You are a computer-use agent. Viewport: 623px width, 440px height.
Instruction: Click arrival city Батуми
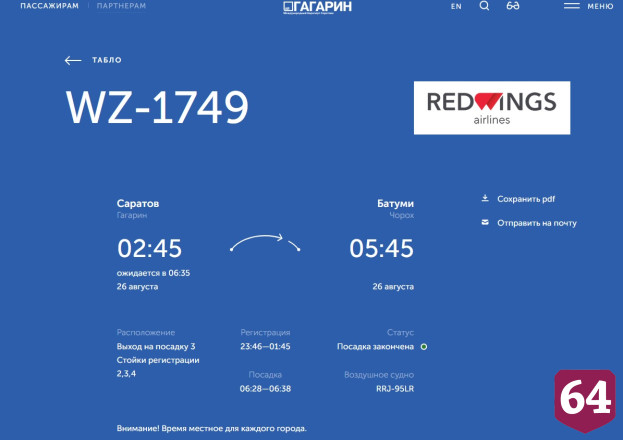(395, 204)
